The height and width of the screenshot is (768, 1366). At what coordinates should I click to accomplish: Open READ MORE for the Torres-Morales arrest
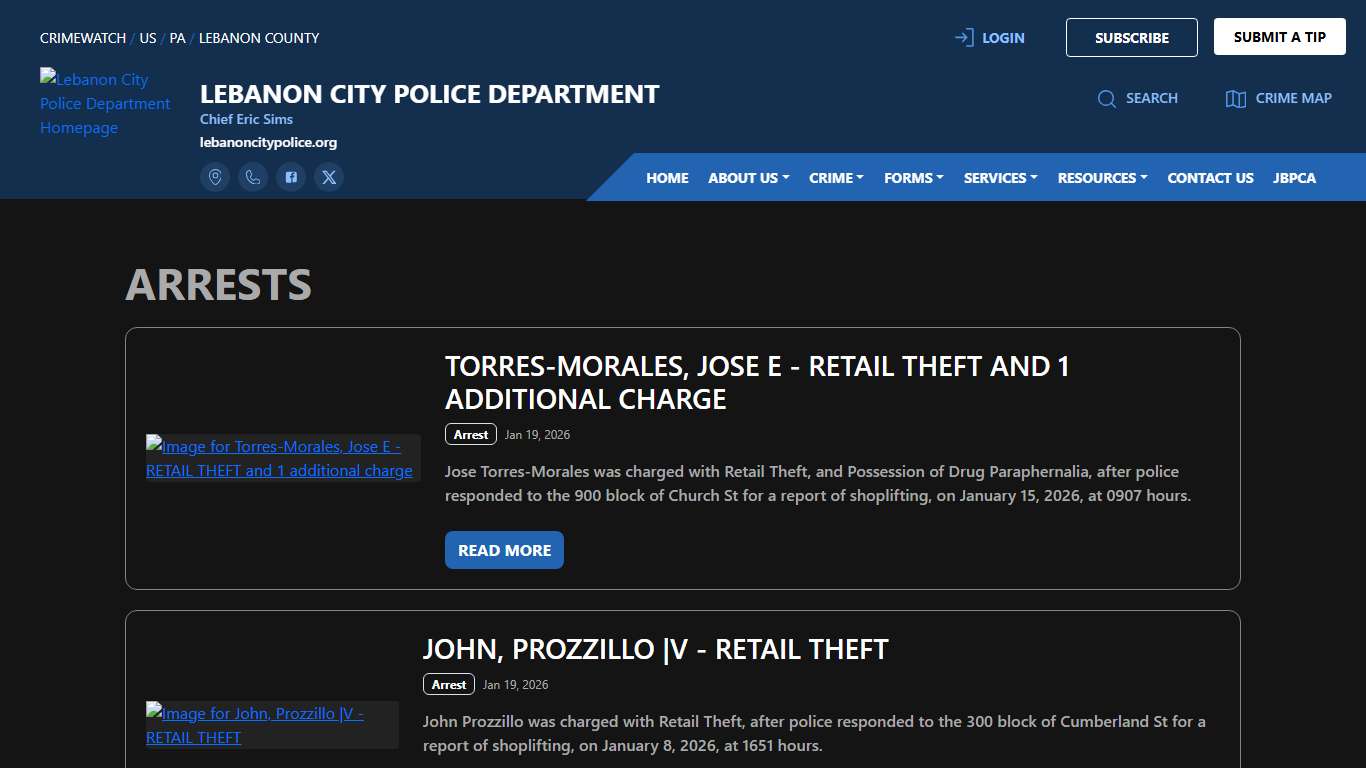(504, 549)
